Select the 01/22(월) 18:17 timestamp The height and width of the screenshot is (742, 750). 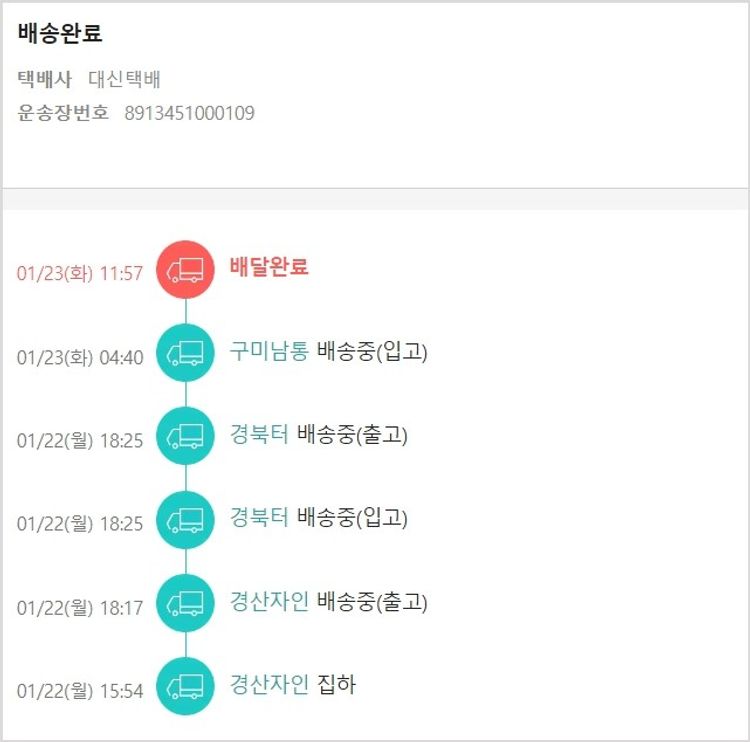(x=80, y=607)
